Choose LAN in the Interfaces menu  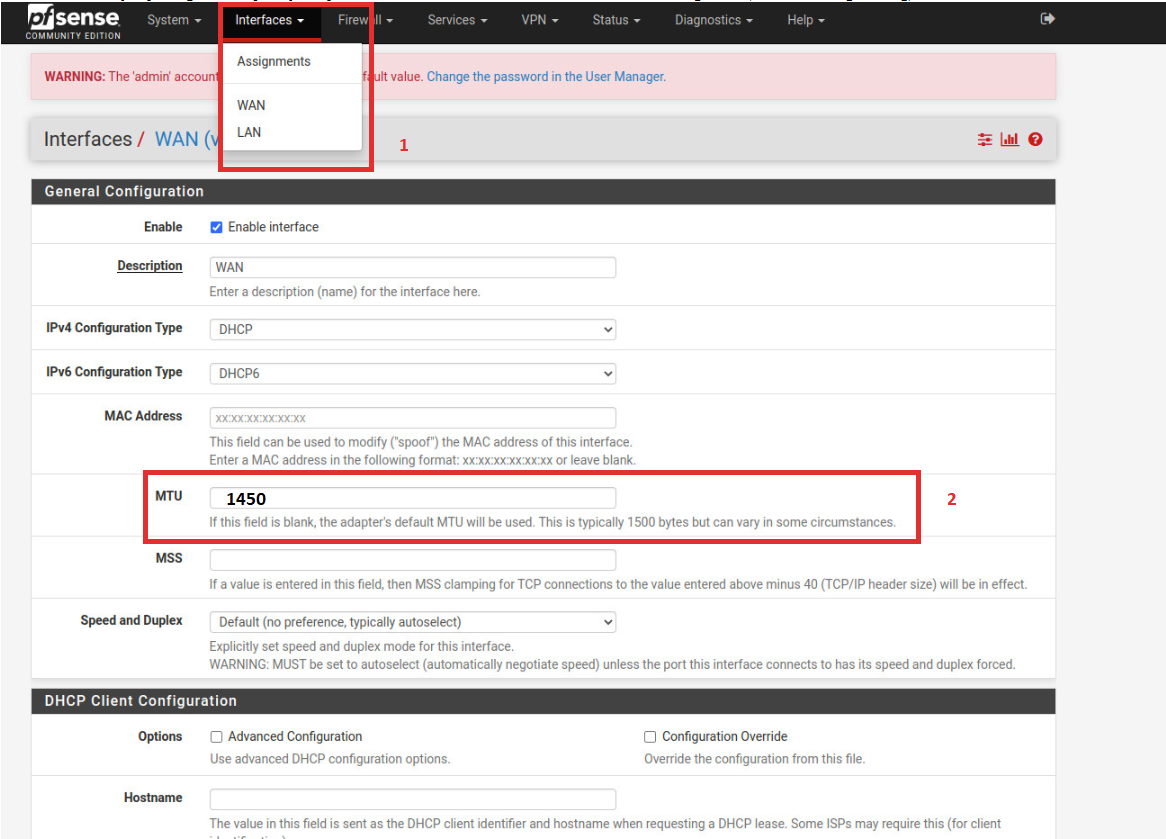[x=249, y=132]
